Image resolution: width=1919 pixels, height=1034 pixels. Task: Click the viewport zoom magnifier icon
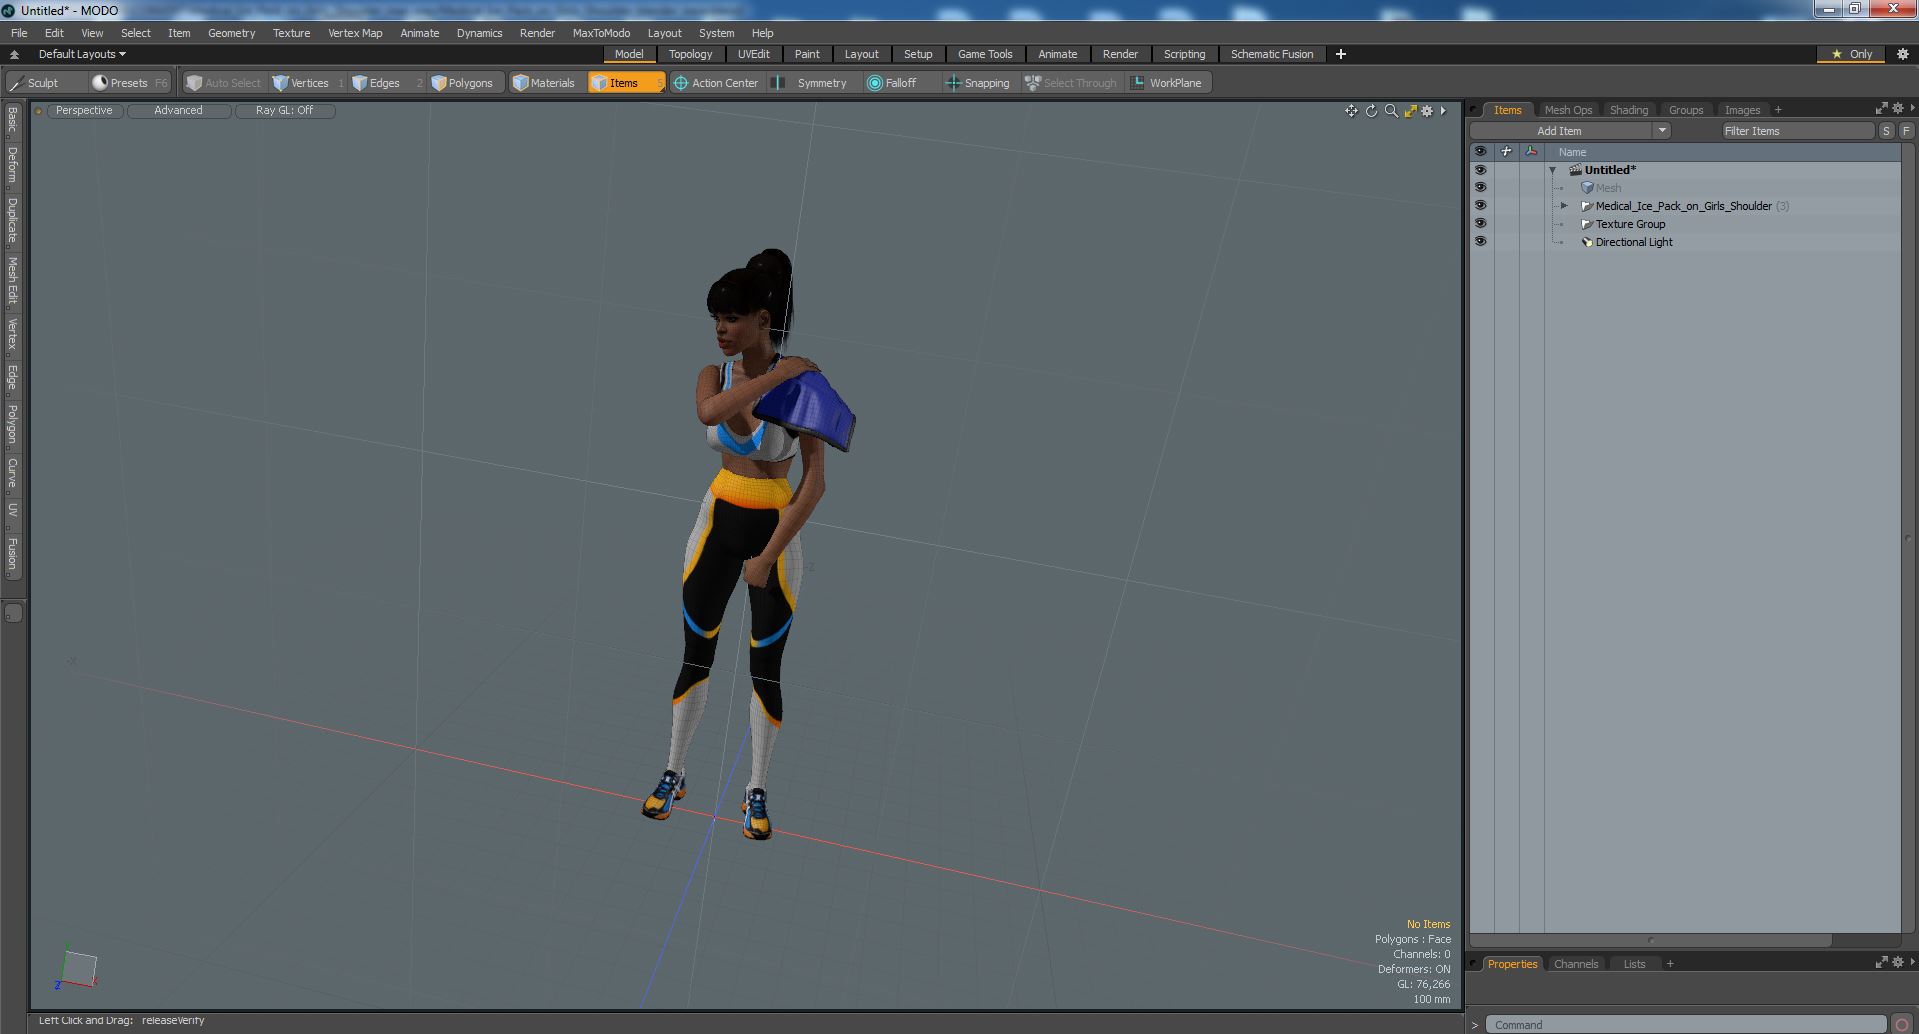1391,111
